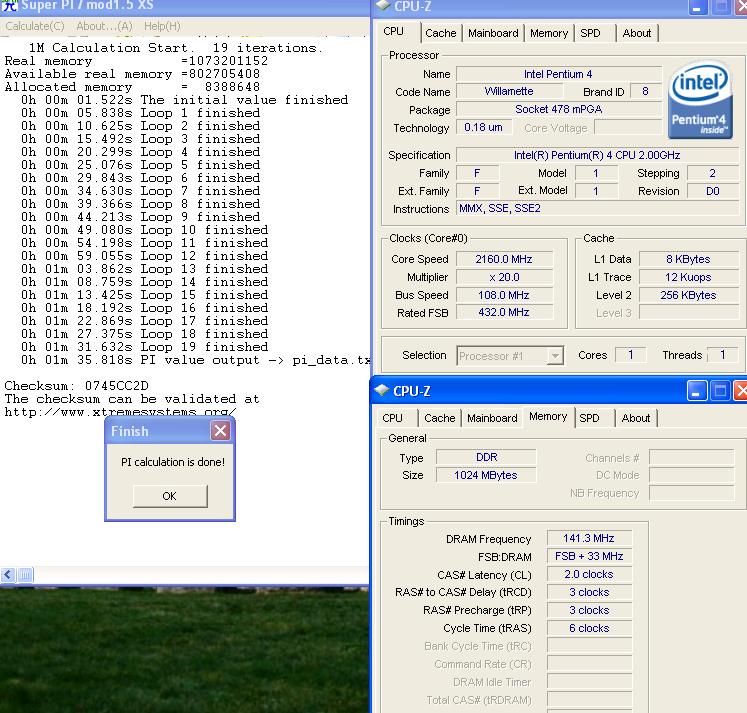Open the Help(H) menu in Super PI
The width and height of the screenshot is (747, 713).
tap(162, 26)
